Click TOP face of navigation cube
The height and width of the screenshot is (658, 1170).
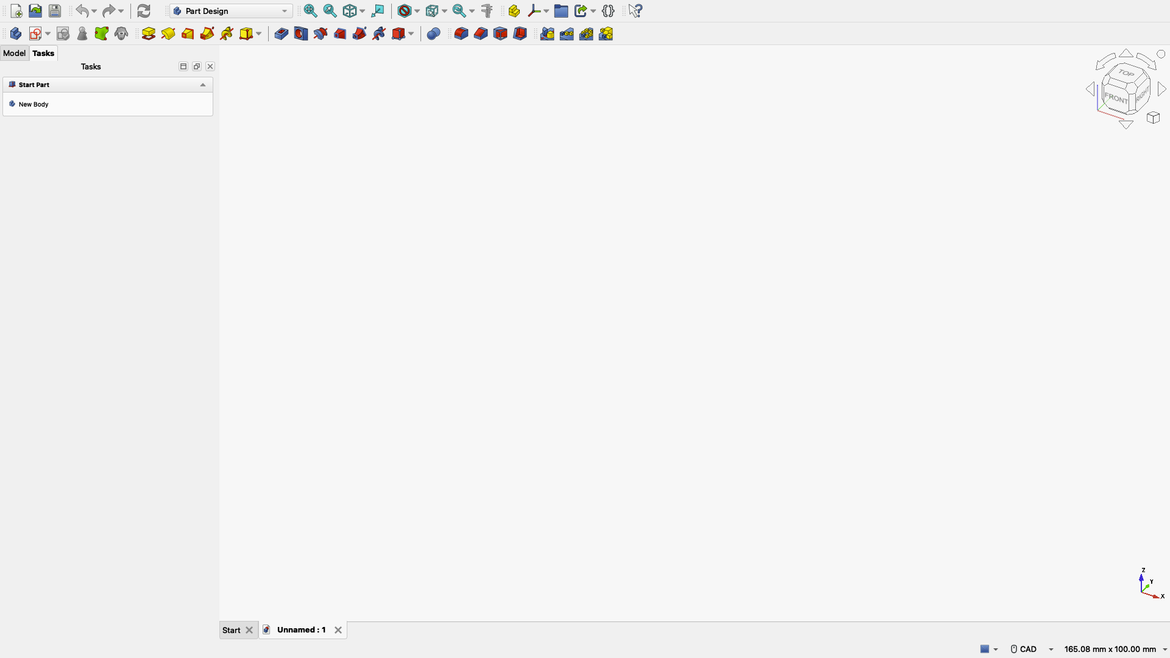[x=1124, y=72]
